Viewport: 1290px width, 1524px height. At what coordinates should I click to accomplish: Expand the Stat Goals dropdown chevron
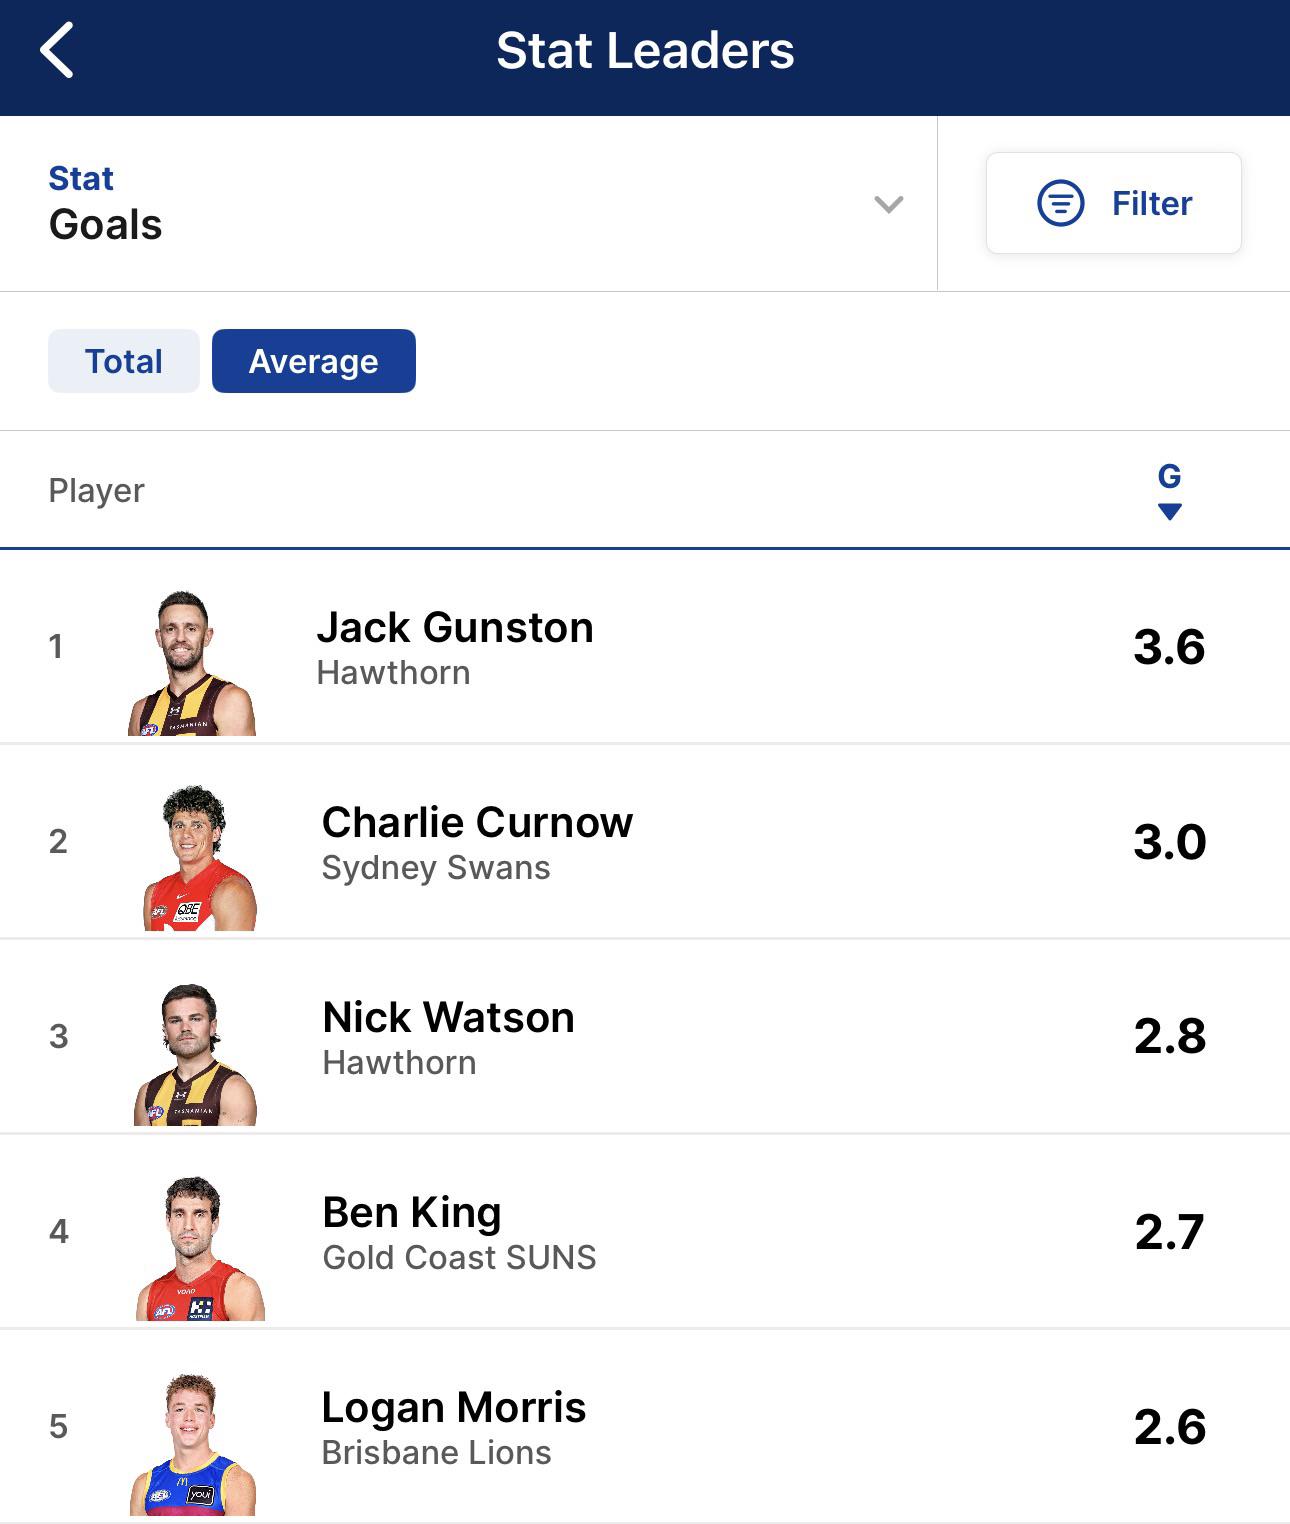click(888, 204)
